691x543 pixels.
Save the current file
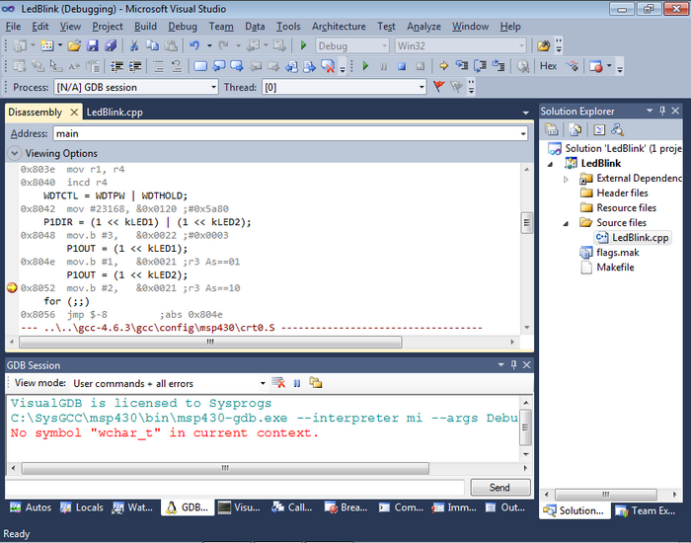pyautogui.click(x=92, y=45)
